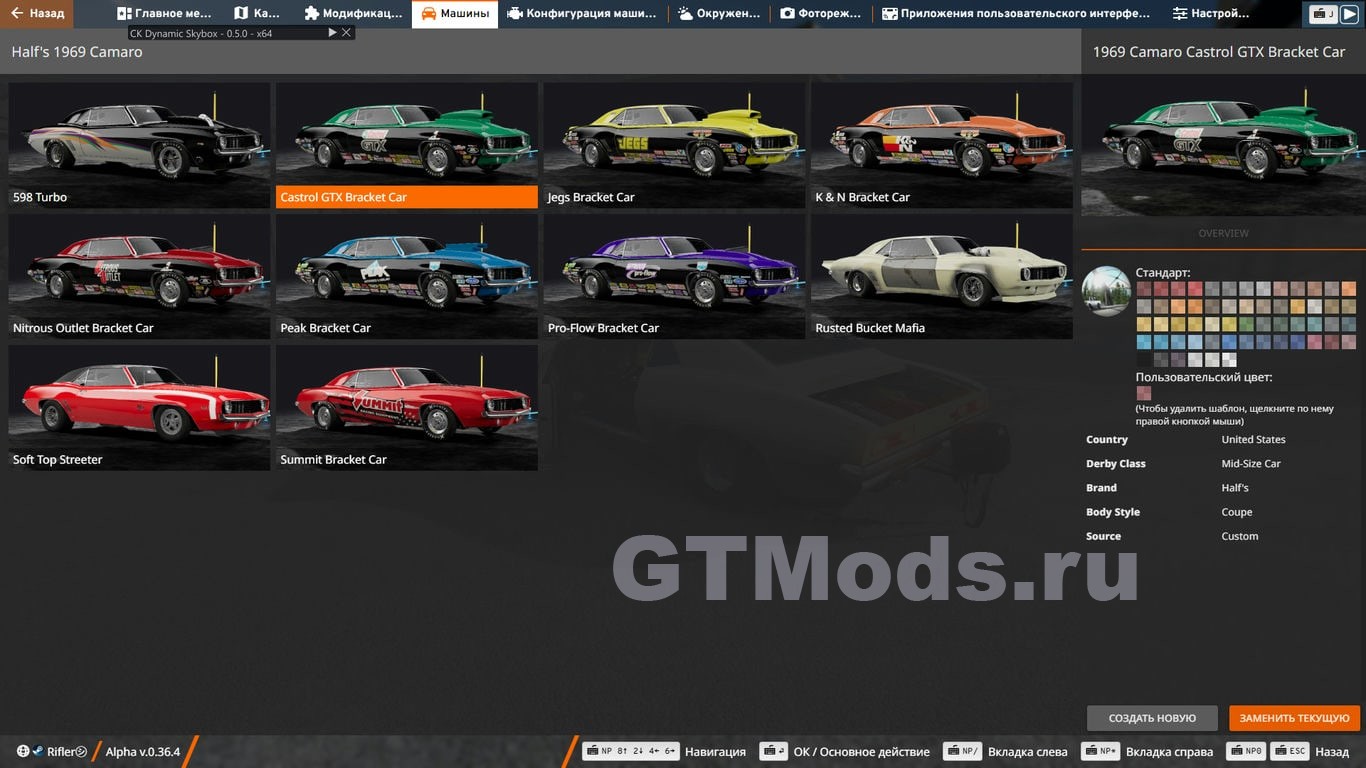Switch to the Карта tab with map icon
The width and height of the screenshot is (1366, 768).
pyautogui.click(x=257, y=14)
